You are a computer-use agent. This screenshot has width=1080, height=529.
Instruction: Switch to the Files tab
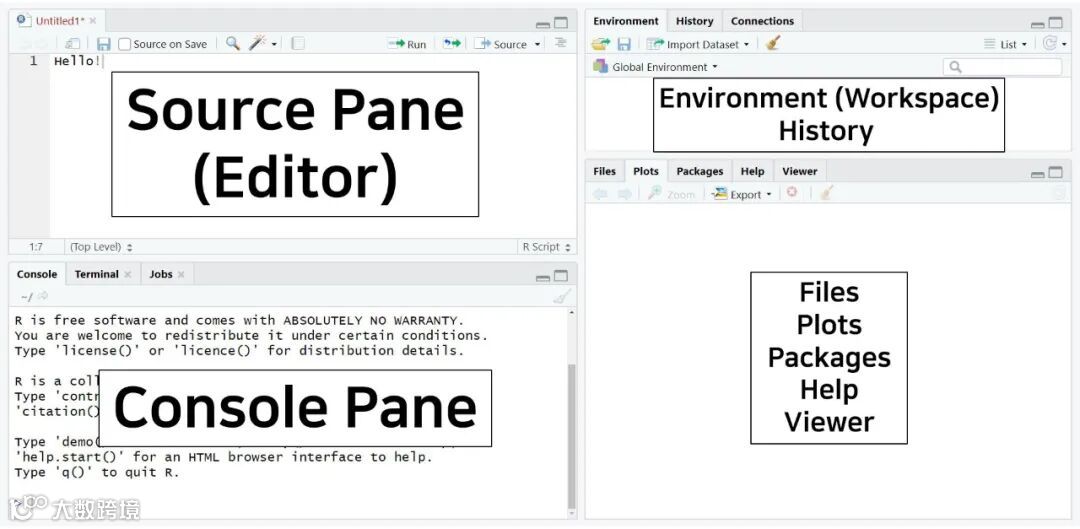click(x=604, y=171)
